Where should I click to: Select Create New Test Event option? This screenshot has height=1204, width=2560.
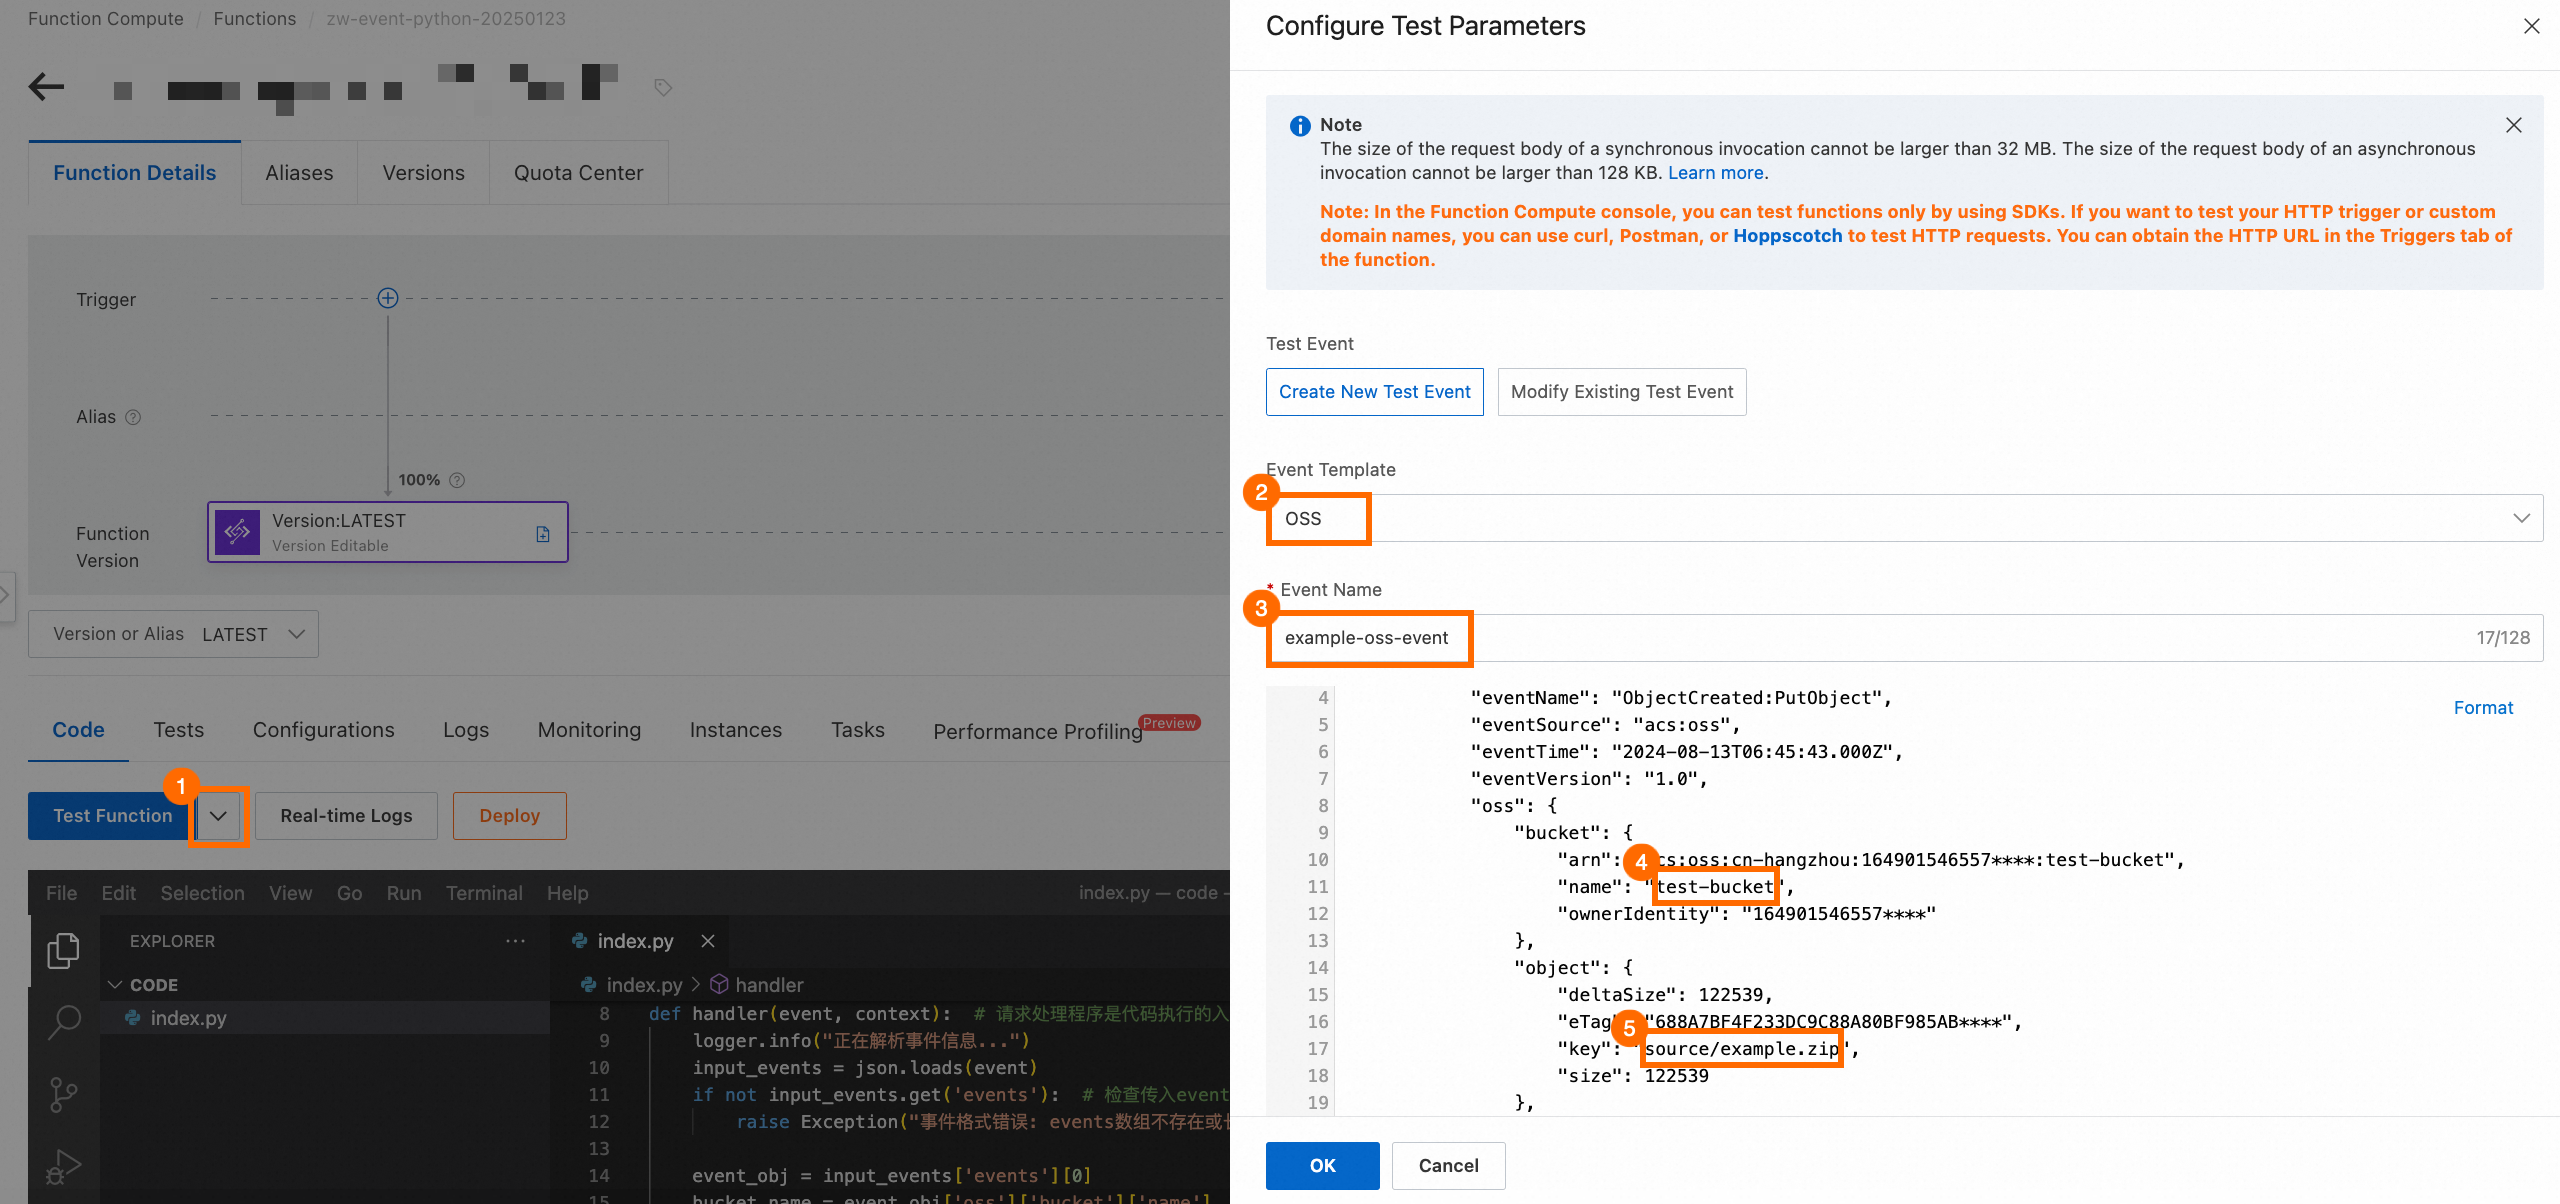(1375, 392)
